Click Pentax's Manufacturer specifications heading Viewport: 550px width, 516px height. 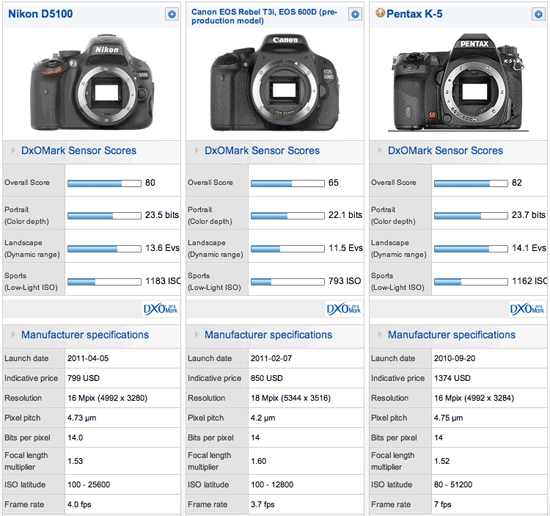point(451,335)
